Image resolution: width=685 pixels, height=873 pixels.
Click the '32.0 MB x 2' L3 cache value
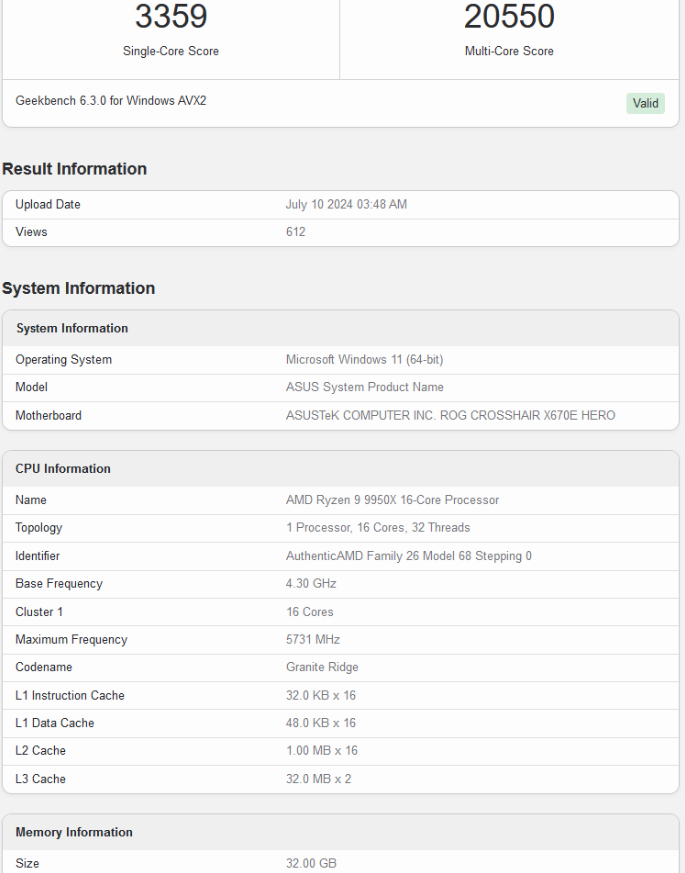click(x=319, y=779)
